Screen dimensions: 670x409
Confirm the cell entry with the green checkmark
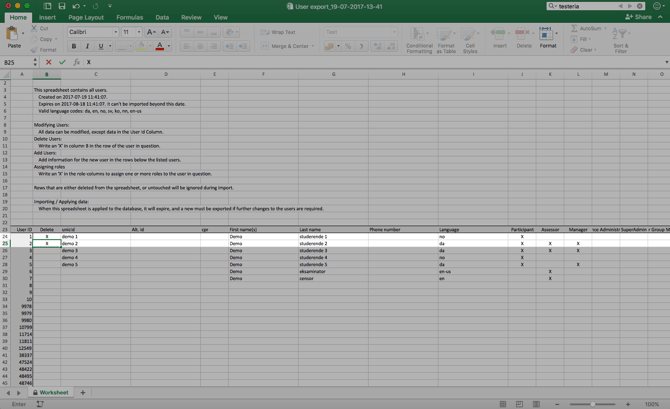[62, 62]
